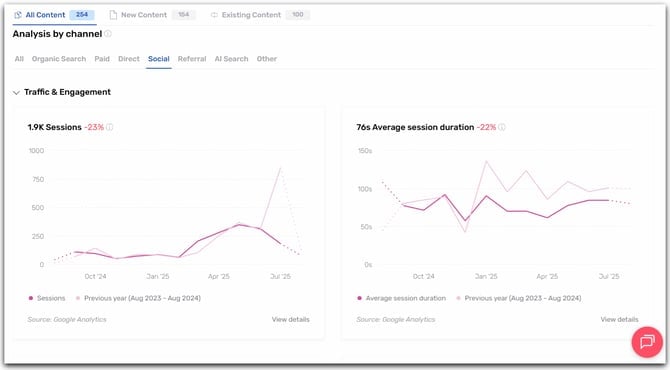The image size is (670, 370).
Task: Click the 100 count badge on Existing Content
Action: [298, 15]
